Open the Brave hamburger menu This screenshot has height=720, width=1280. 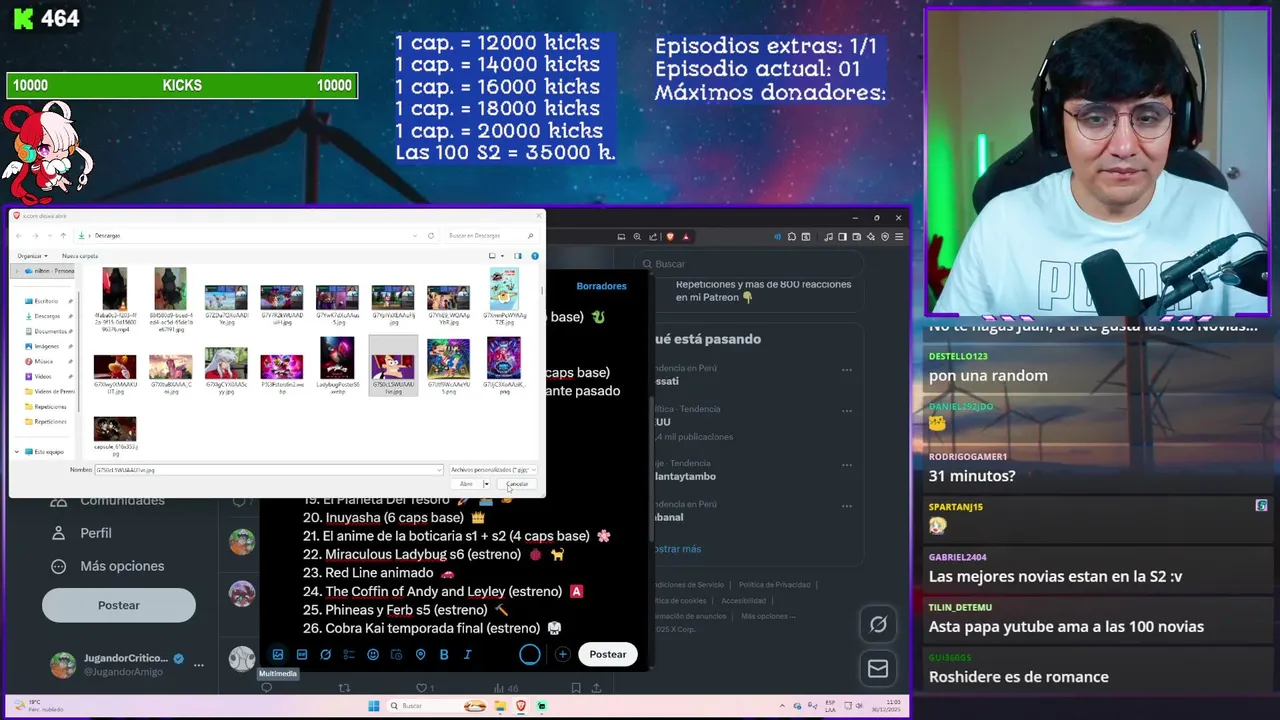click(899, 237)
